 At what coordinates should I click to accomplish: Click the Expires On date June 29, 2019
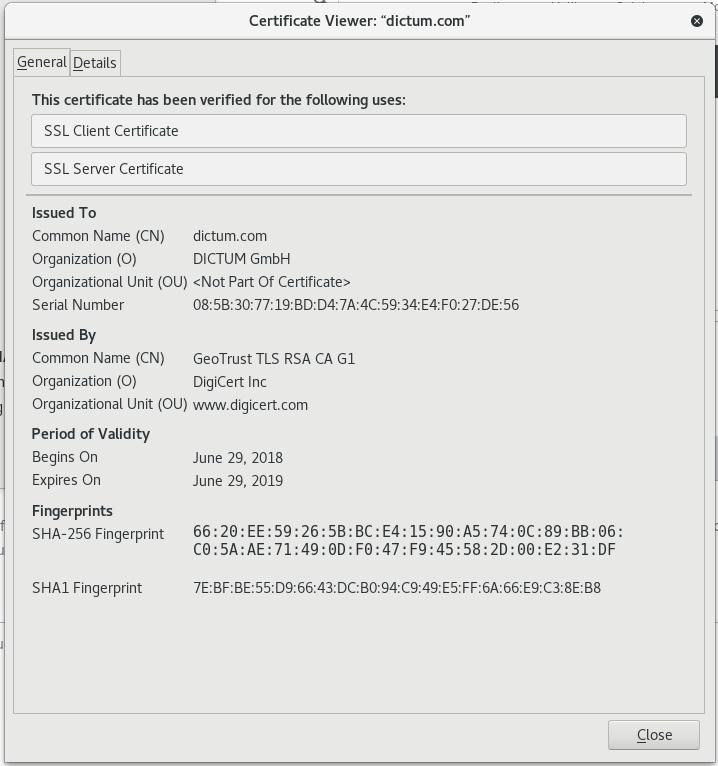point(238,481)
